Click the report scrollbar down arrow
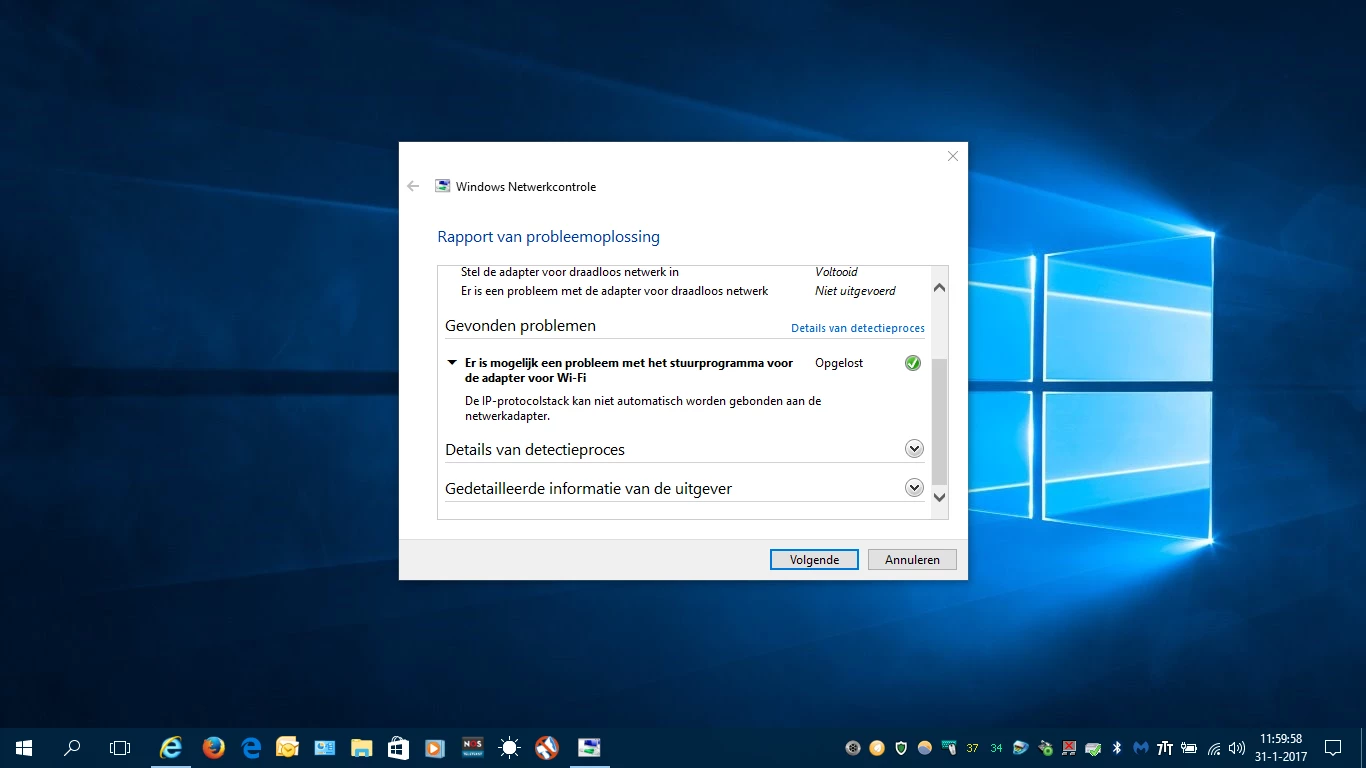 point(939,497)
